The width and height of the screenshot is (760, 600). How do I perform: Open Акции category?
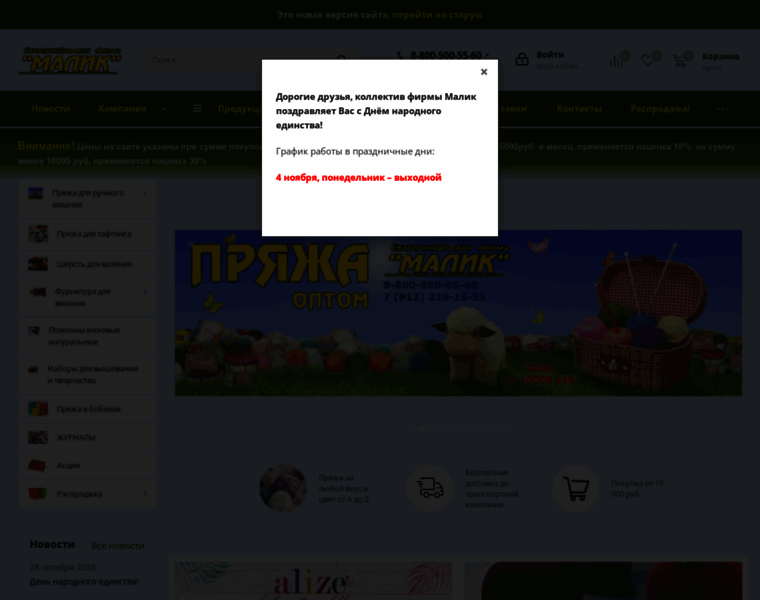(x=68, y=465)
